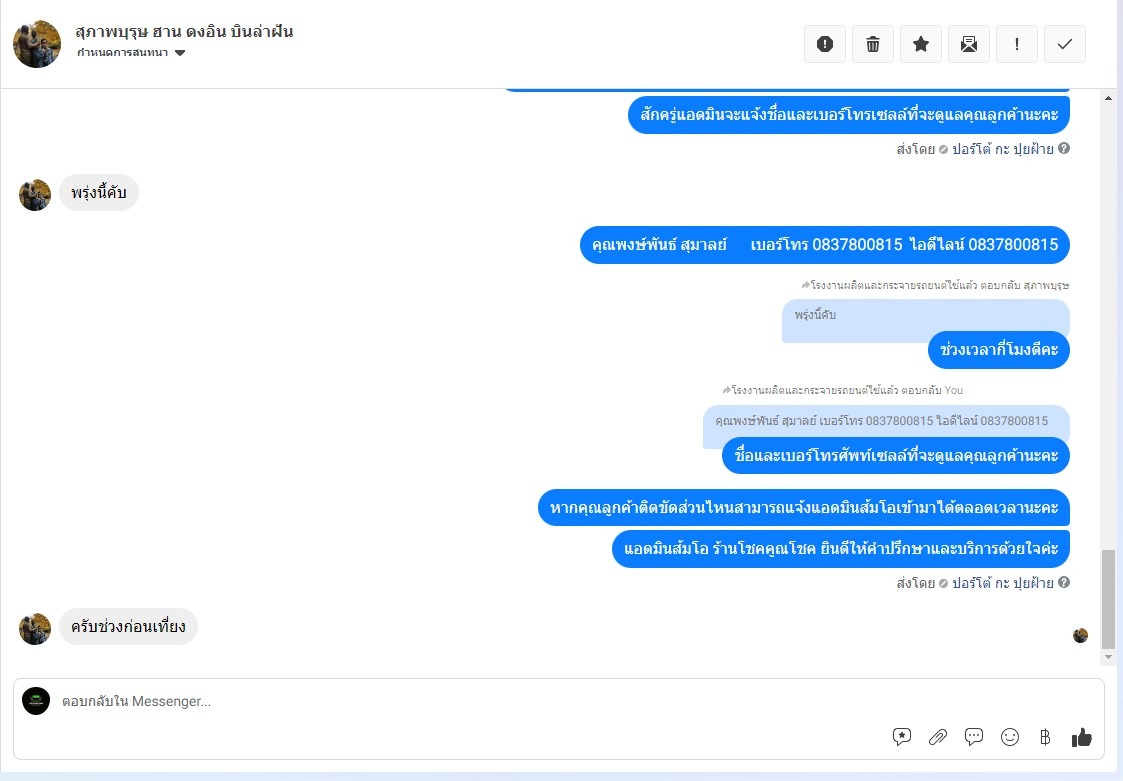Mark as unread with envelope icon
Image resolution: width=1123 pixels, height=781 pixels.
(x=968, y=44)
